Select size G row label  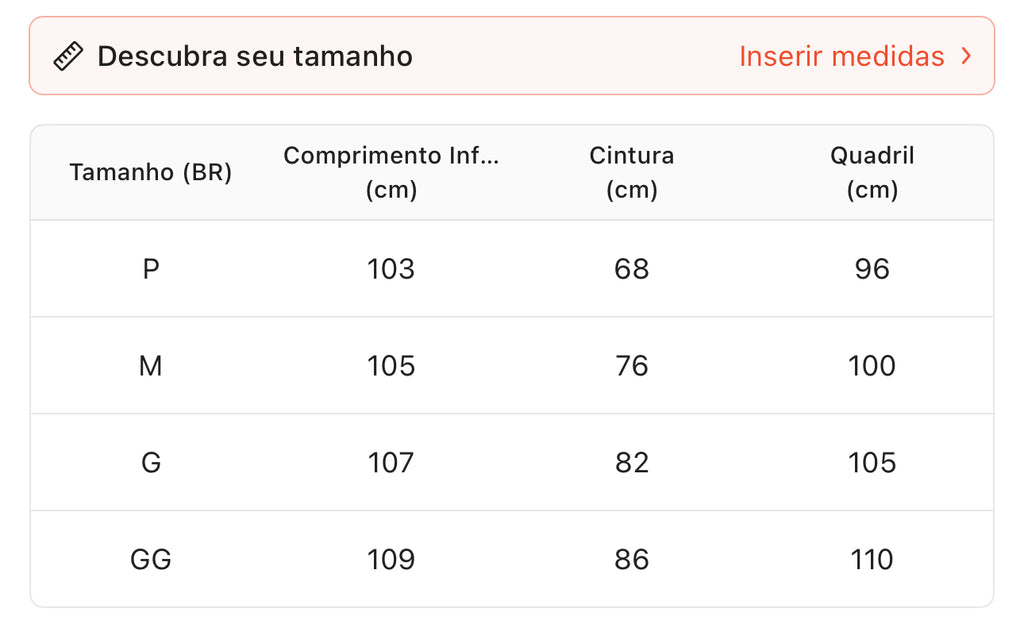pos(151,463)
